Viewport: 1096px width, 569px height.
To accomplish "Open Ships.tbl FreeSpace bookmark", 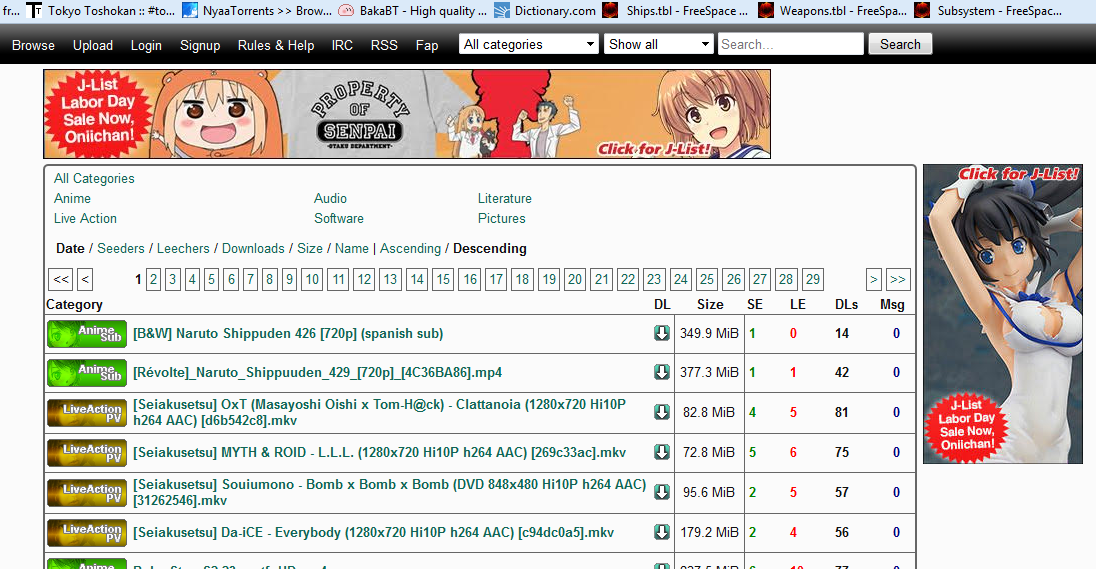I will click(x=675, y=10).
